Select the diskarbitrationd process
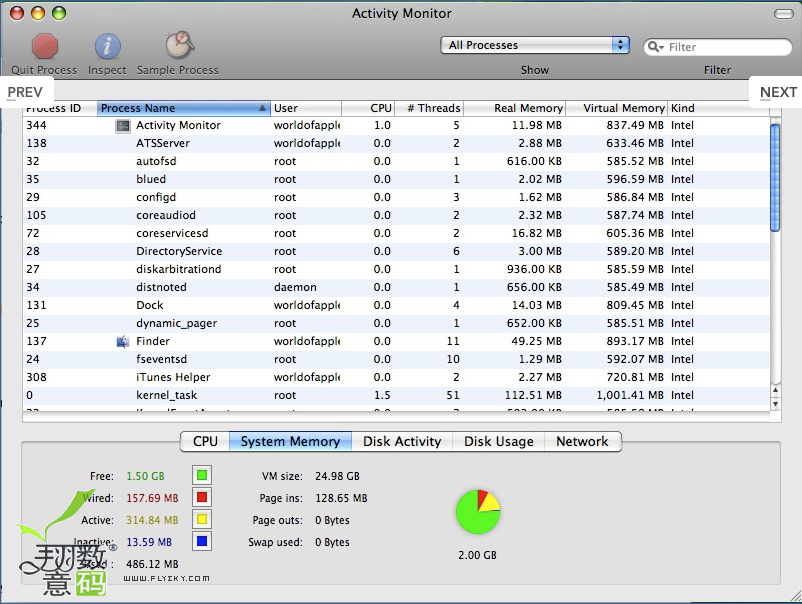Image resolution: width=802 pixels, height=604 pixels. [396, 269]
